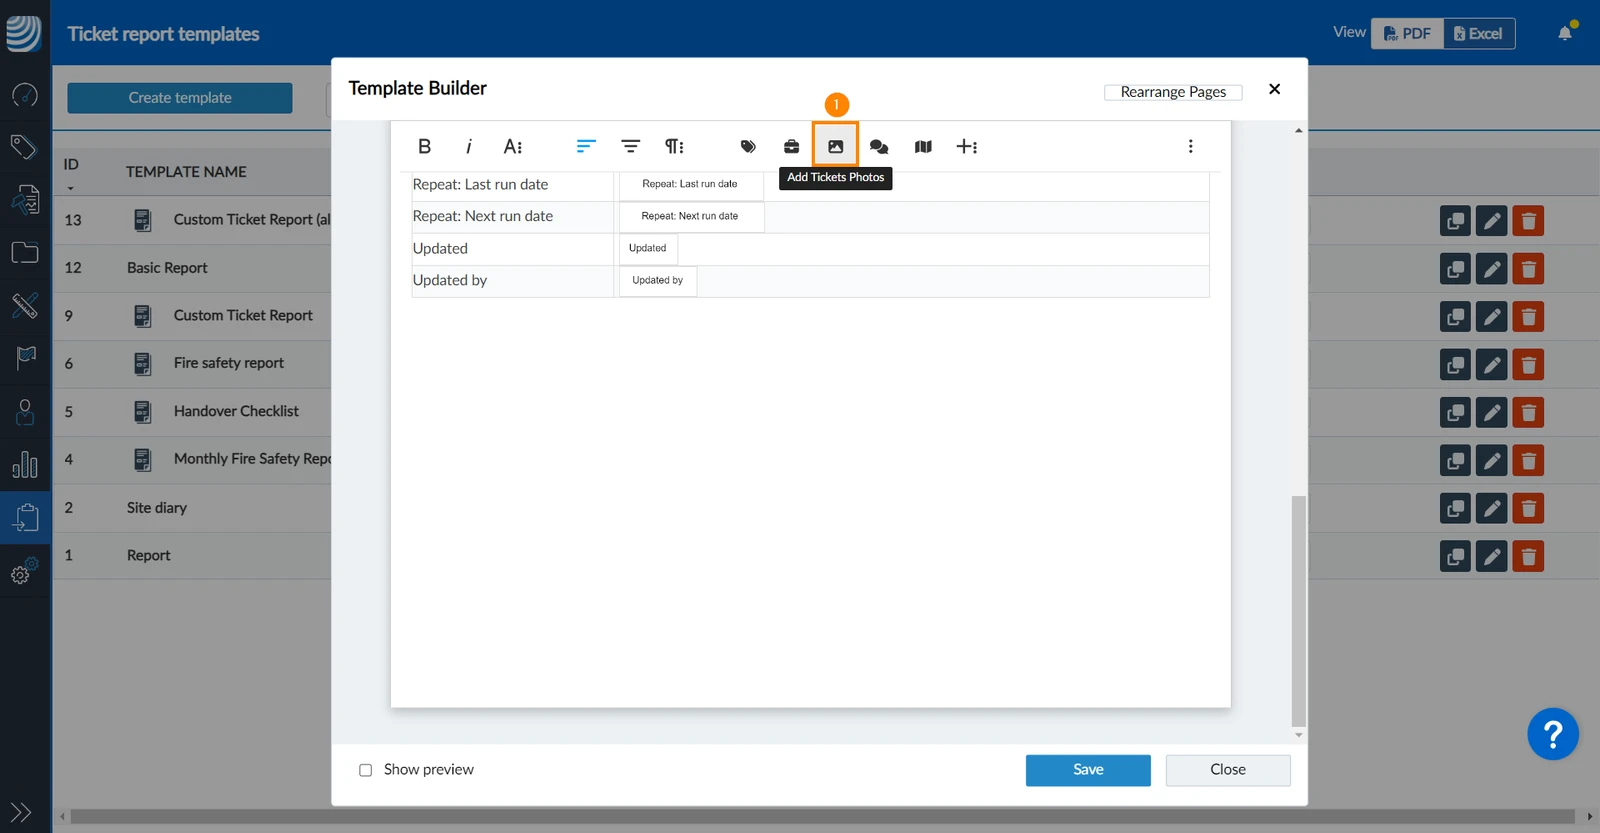Enable the Show preview checkbox

pyautogui.click(x=365, y=770)
